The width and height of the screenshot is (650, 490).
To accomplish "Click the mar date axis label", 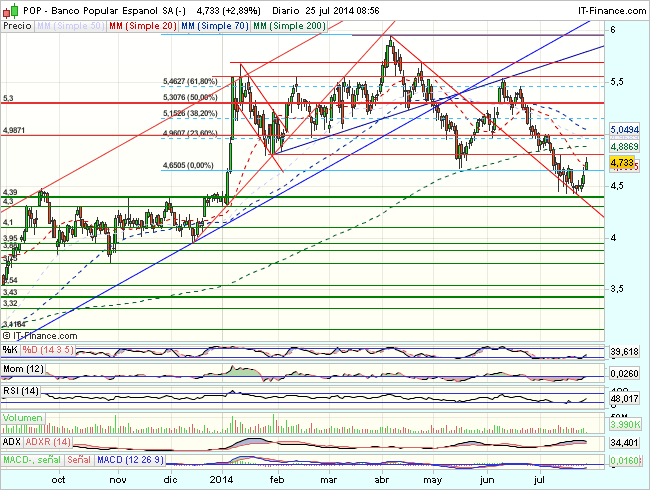I will (x=329, y=480).
